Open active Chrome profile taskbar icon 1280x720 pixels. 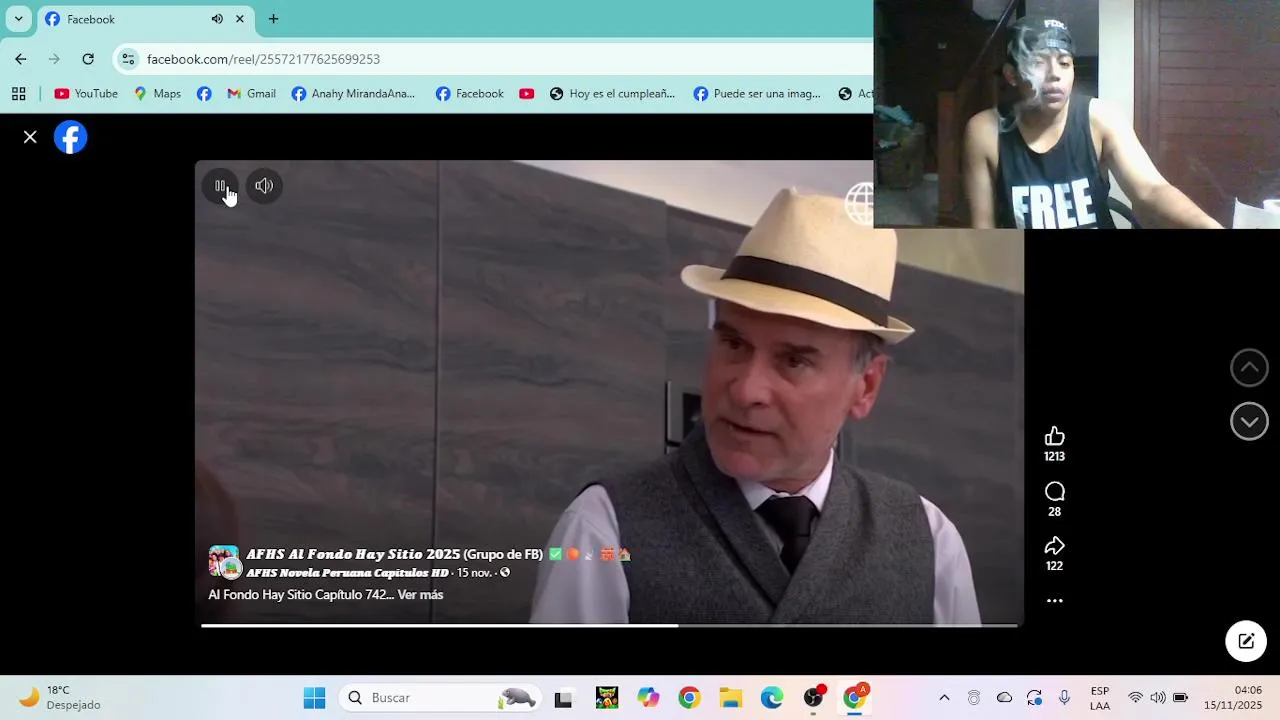click(855, 698)
